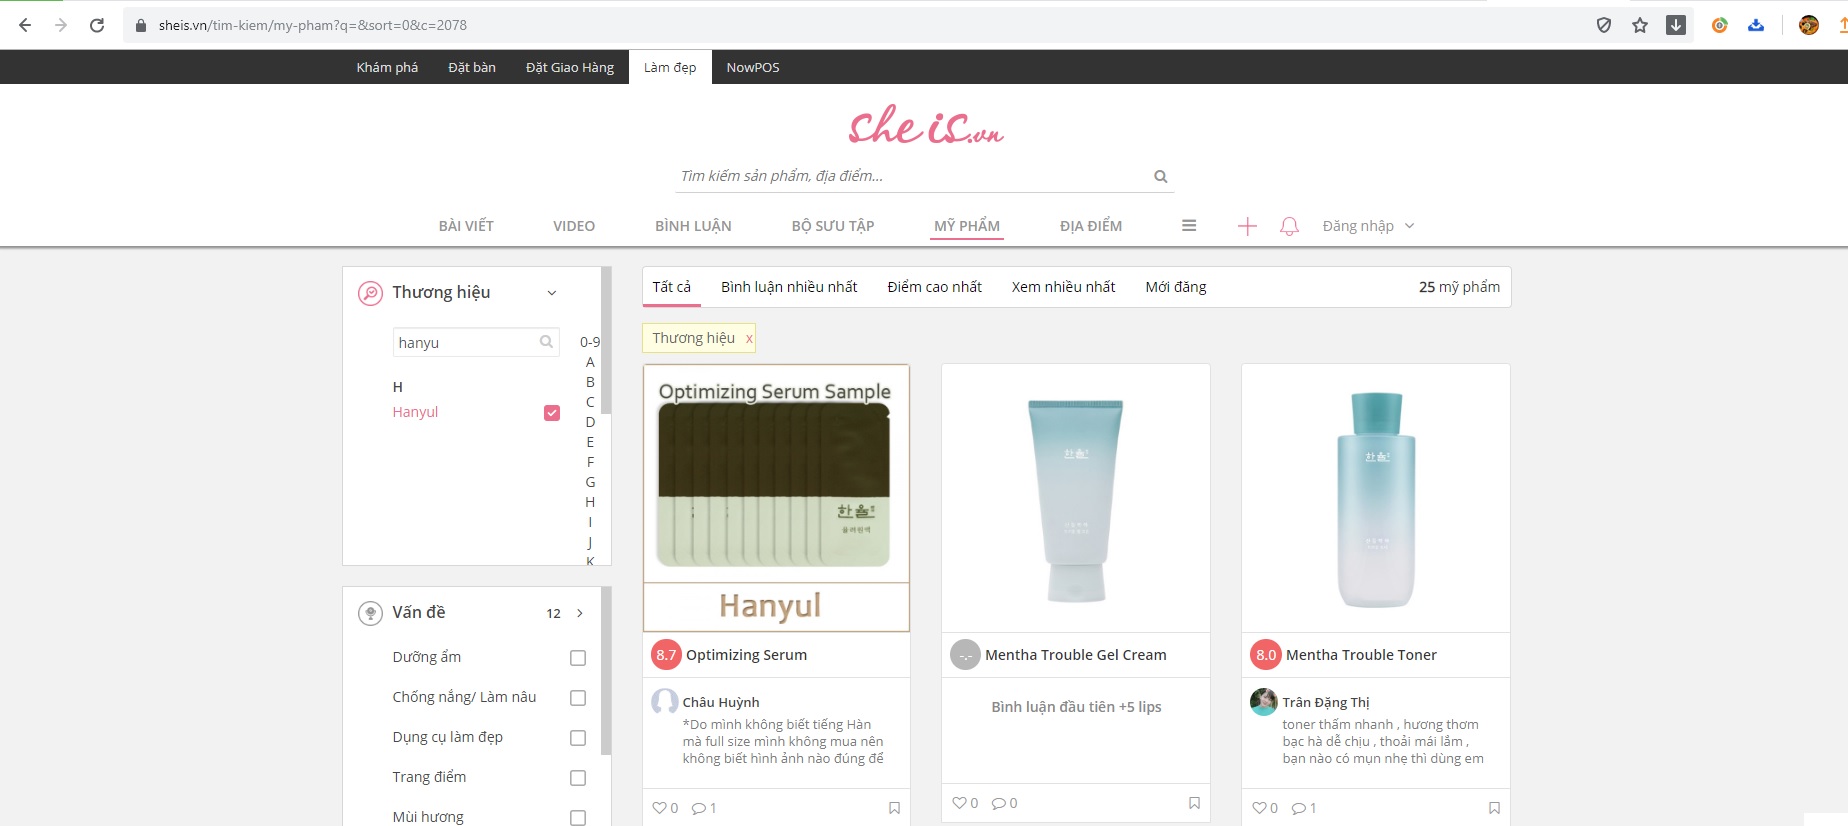
Task: Switch to the BÀI VIẾT tab
Action: point(466,226)
